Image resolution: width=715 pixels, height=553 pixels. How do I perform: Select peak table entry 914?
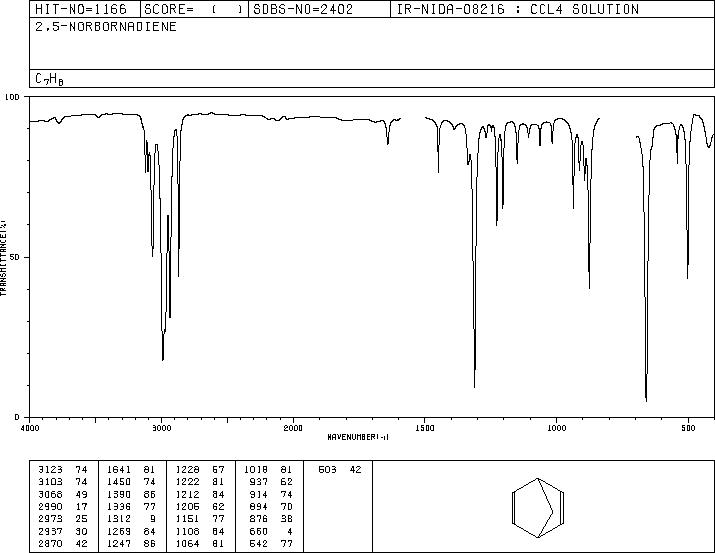point(259,494)
